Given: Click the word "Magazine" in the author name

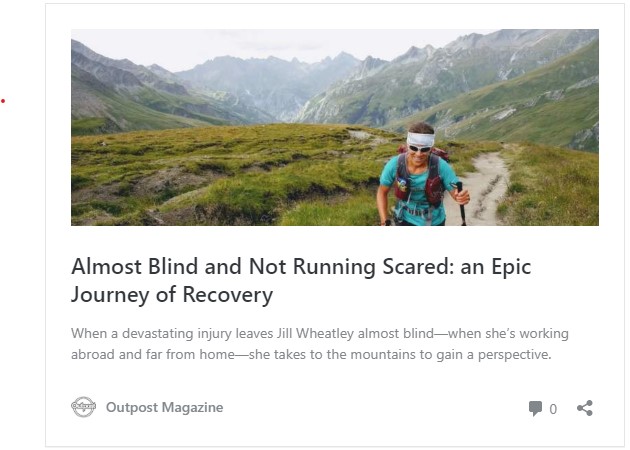Looking at the screenshot, I should 193,407.
